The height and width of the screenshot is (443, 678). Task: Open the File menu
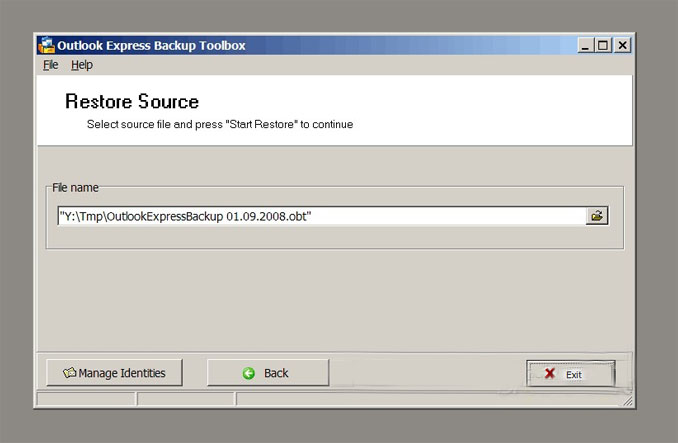click(x=51, y=65)
